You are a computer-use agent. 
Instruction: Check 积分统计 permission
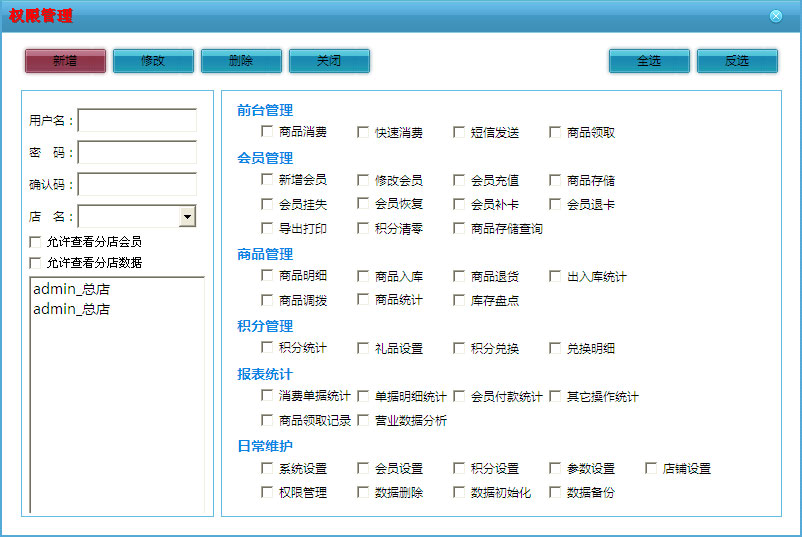click(266, 347)
